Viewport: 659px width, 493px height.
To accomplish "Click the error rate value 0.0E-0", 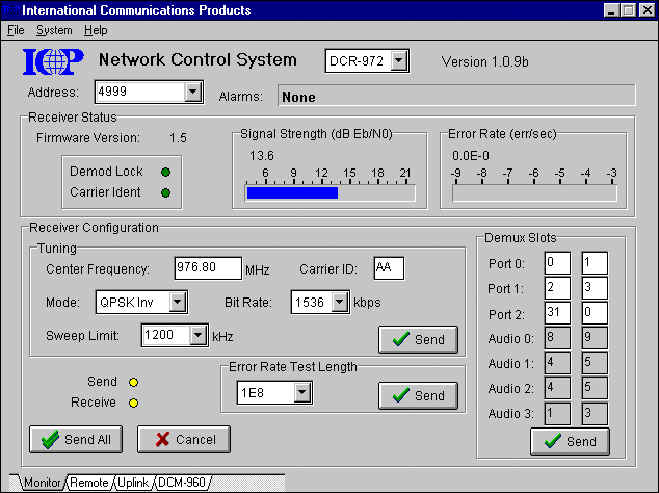I will pyautogui.click(x=471, y=156).
